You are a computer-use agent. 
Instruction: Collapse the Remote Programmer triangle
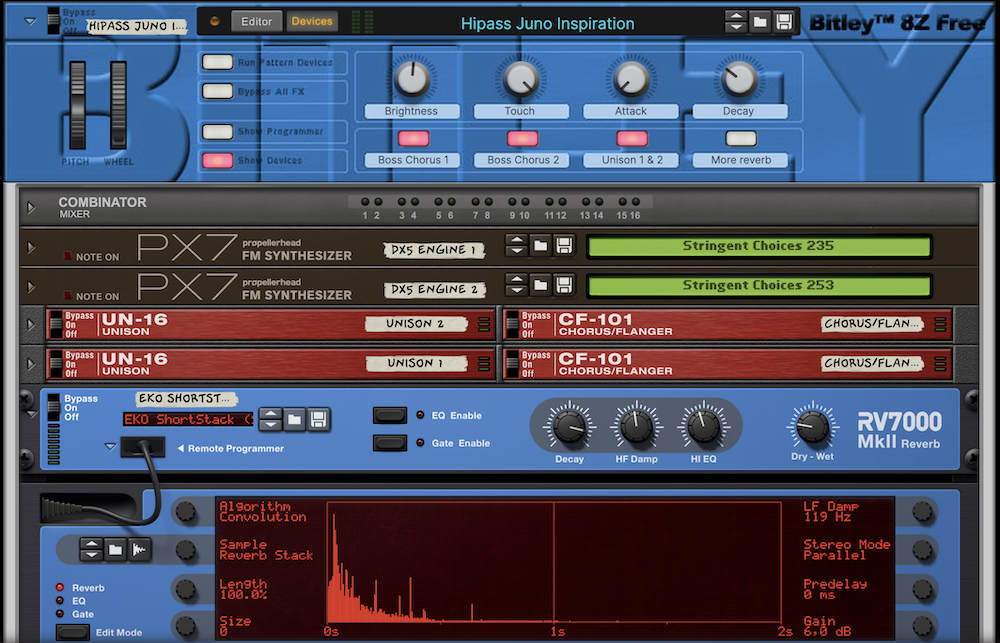click(x=110, y=447)
